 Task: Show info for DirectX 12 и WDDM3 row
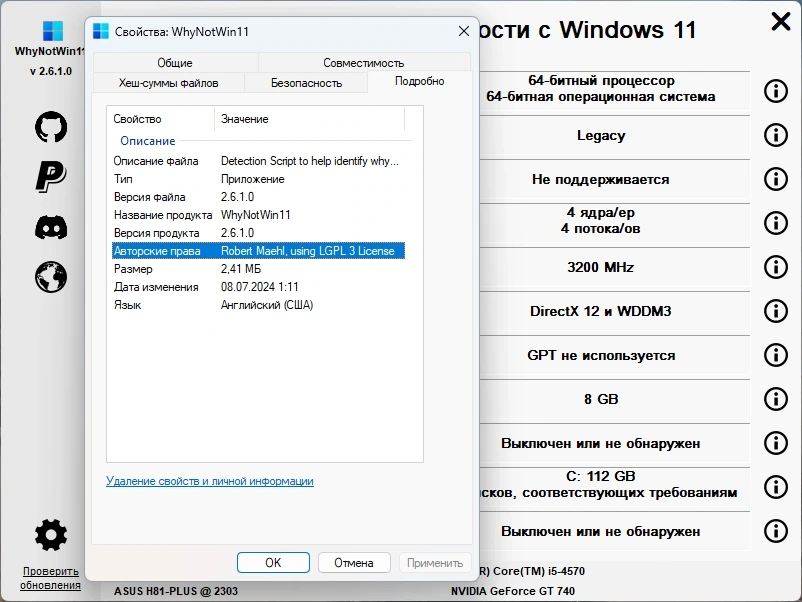point(775,311)
